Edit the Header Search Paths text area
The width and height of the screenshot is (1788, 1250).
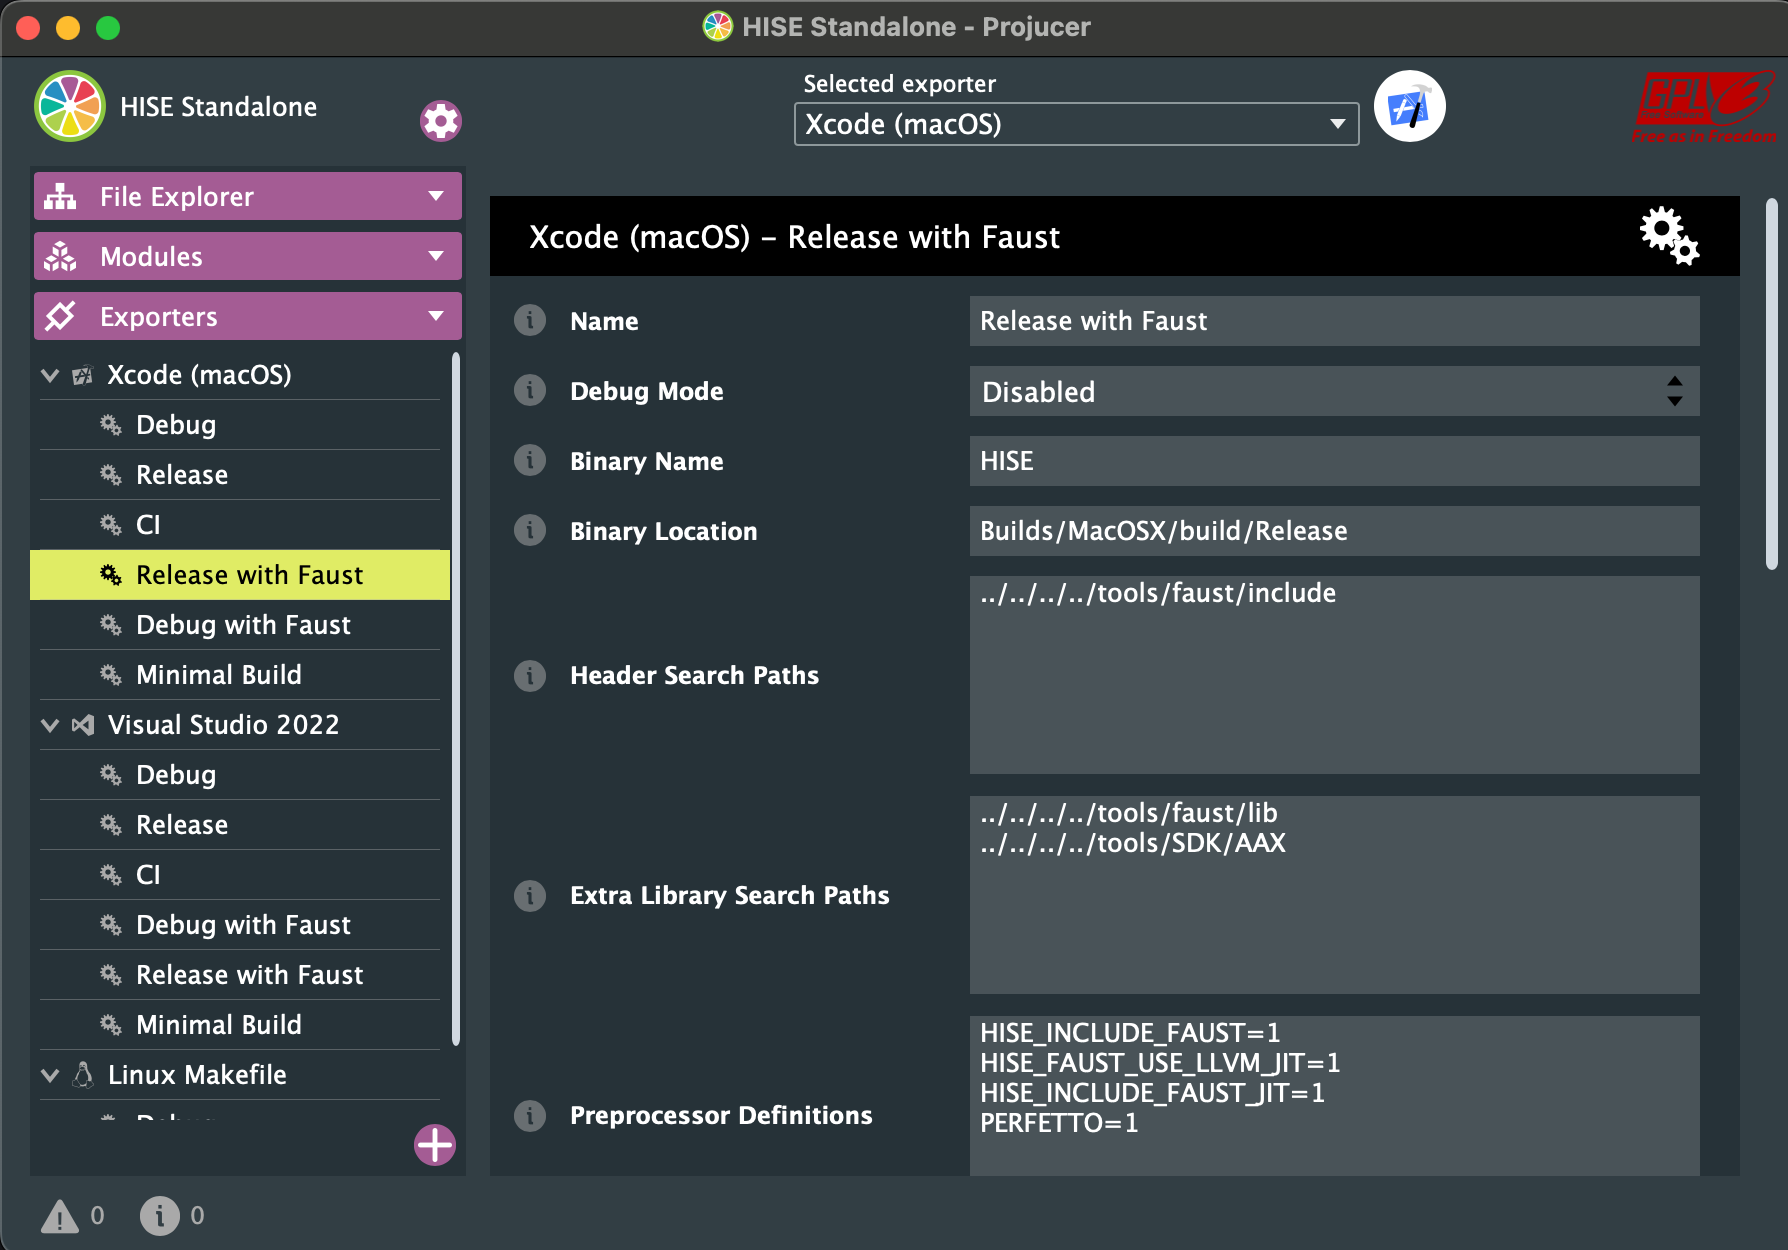click(x=1334, y=675)
